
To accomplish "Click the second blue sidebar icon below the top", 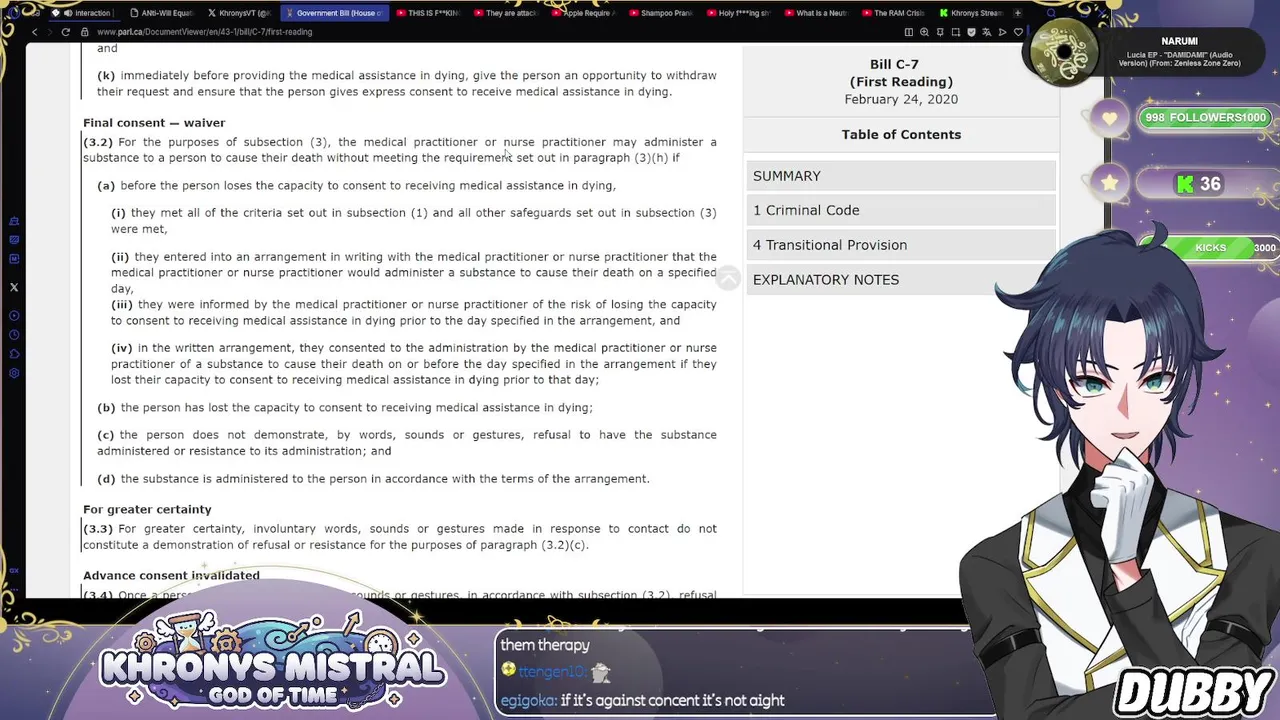I will click(14, 240).
